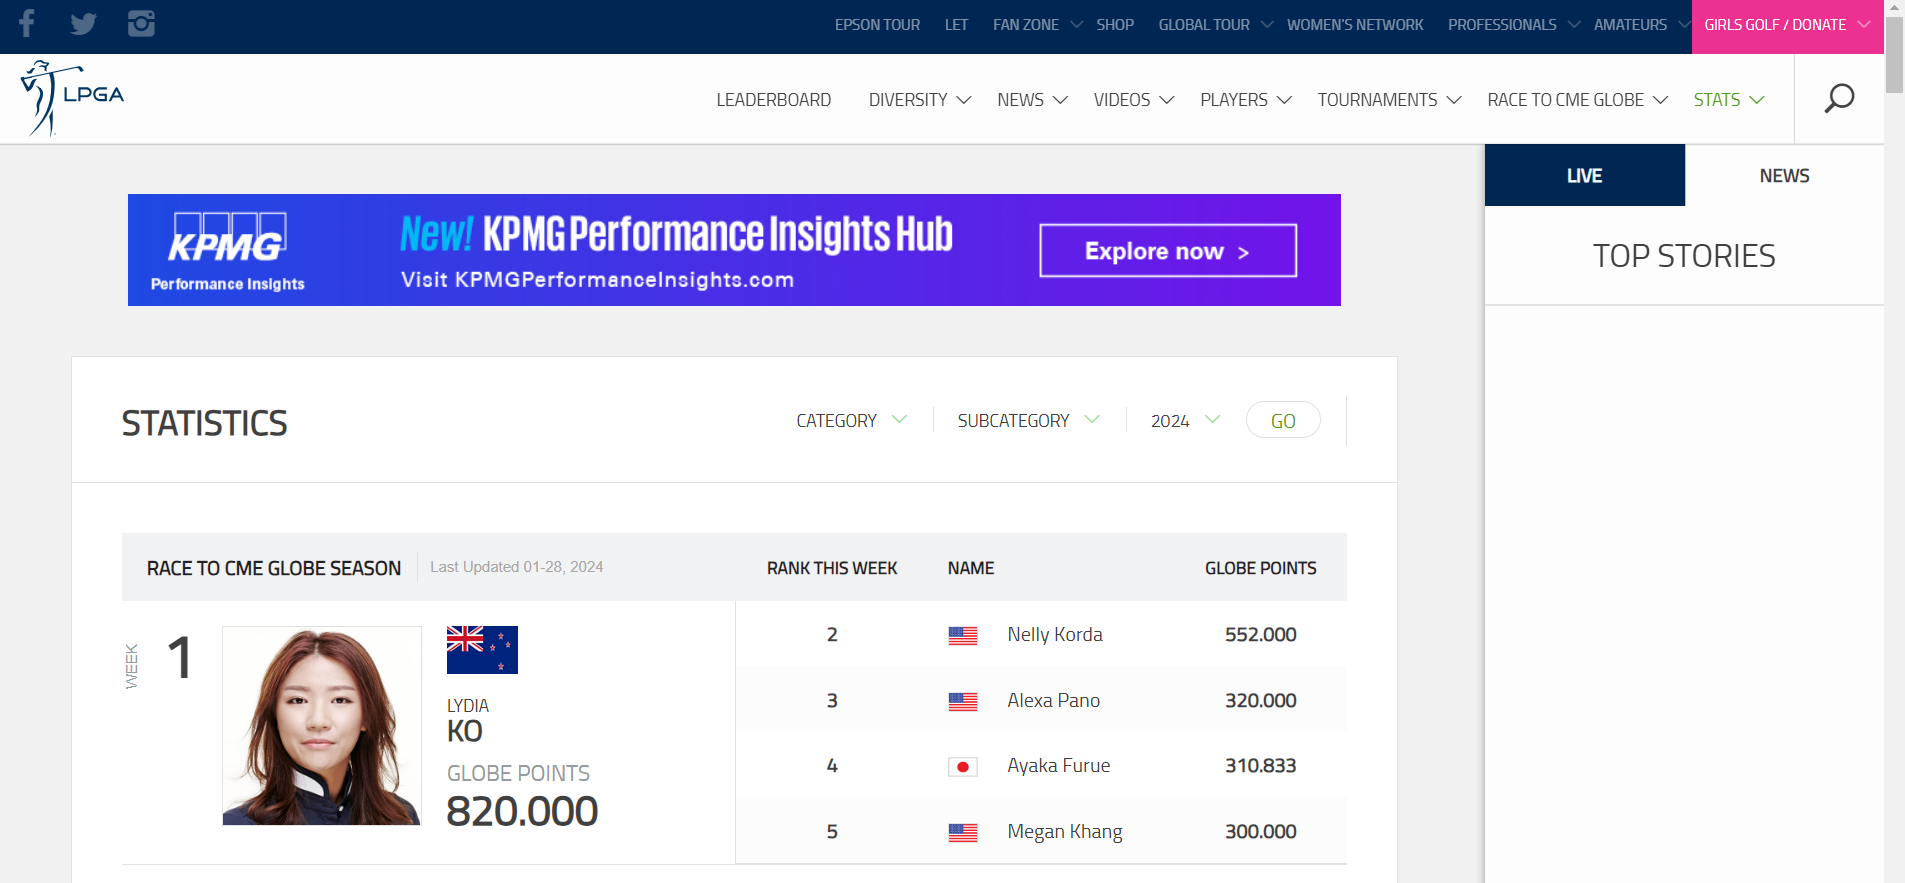Viewport: 1905px width, 883px height.
Task: Expand the PROFESSIONALS menu
Action: [1513, 24]
